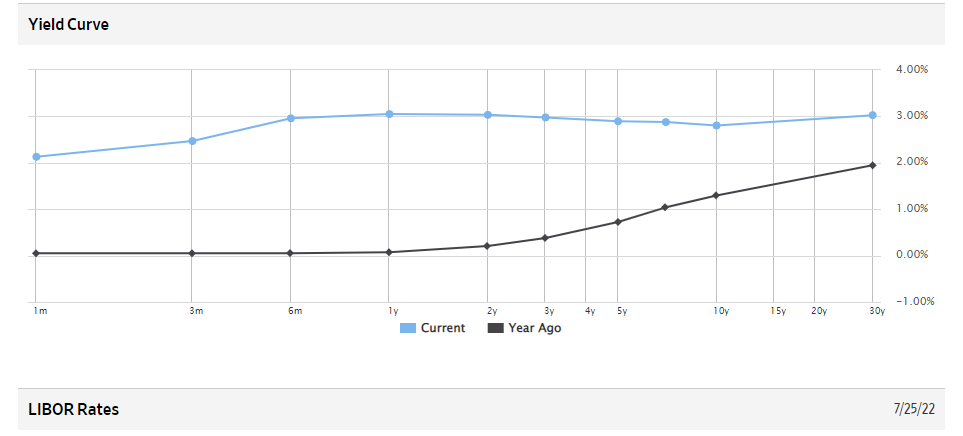Click the Current line's 10y data point
The image size is (963, 436).
(716, 126)
